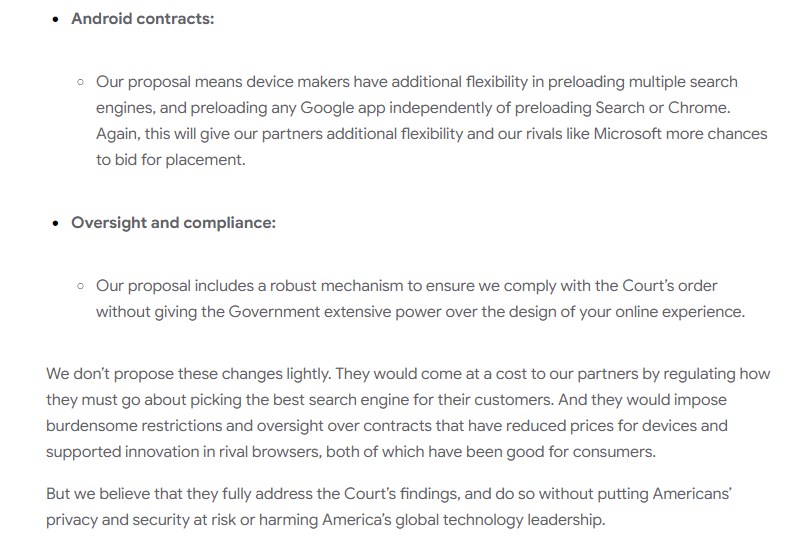Click the bullet dot before "Oversight and compliance"
Screen dimensions: 792x537
click(x=55, y=224)
